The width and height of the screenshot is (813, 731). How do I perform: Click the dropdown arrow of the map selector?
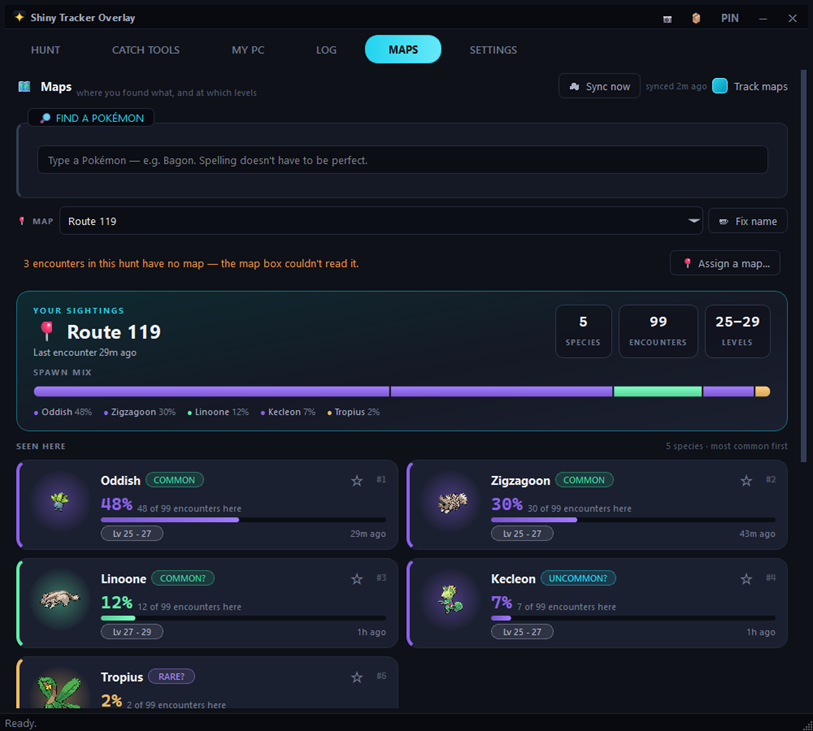pyautogui.click(x=693, y=221)
